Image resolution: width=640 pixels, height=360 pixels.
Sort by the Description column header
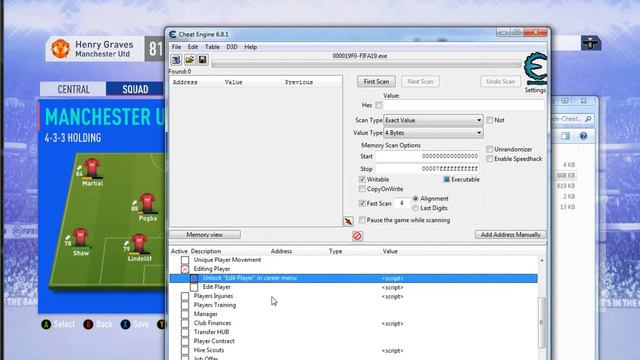pyautogui.click(x=206, y=251)
